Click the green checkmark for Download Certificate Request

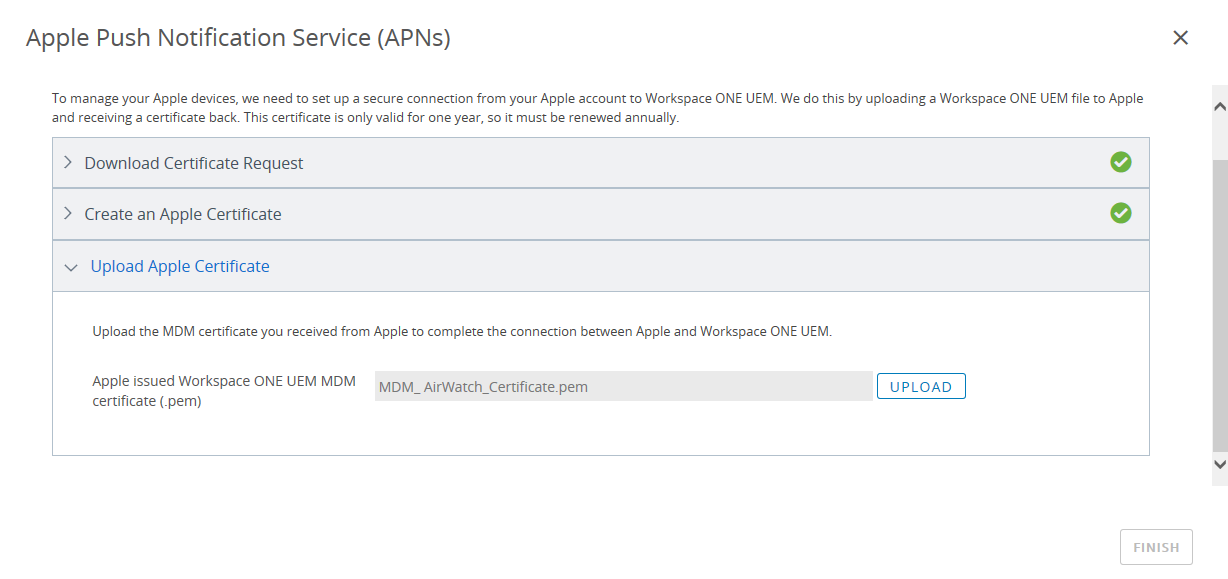[1121, 162]
